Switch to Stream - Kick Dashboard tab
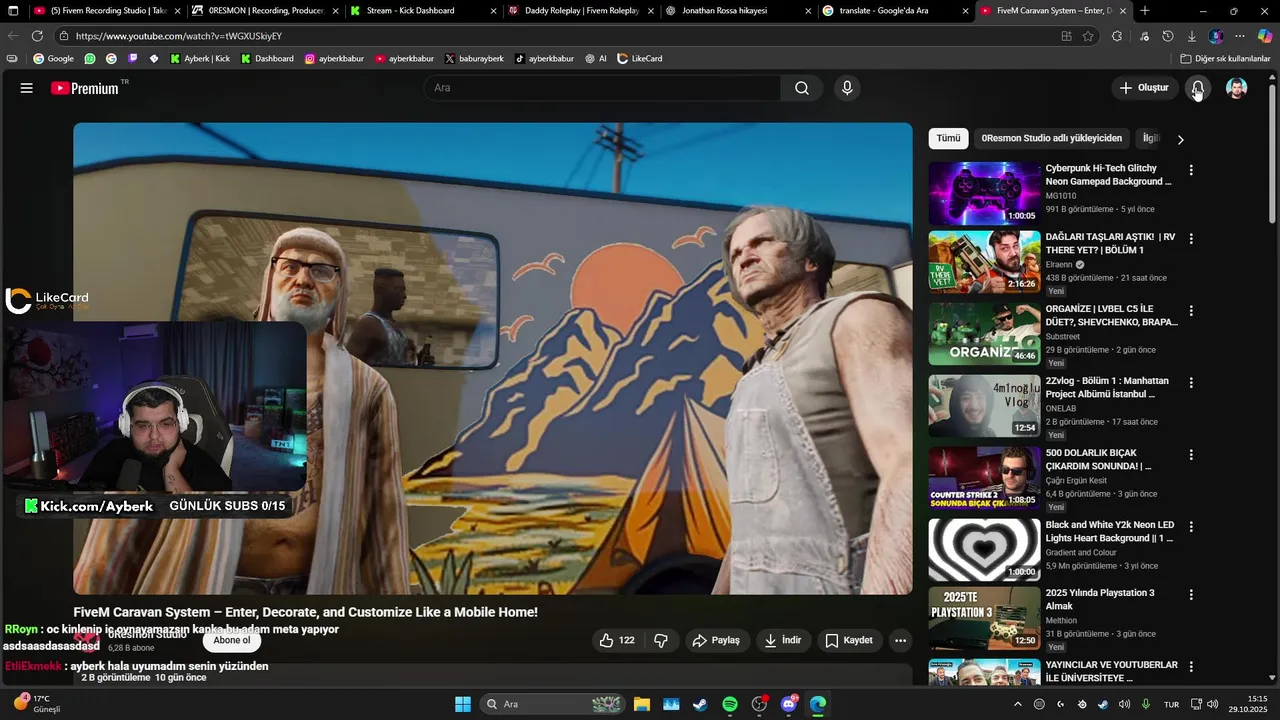 click(x=423, y=11)
